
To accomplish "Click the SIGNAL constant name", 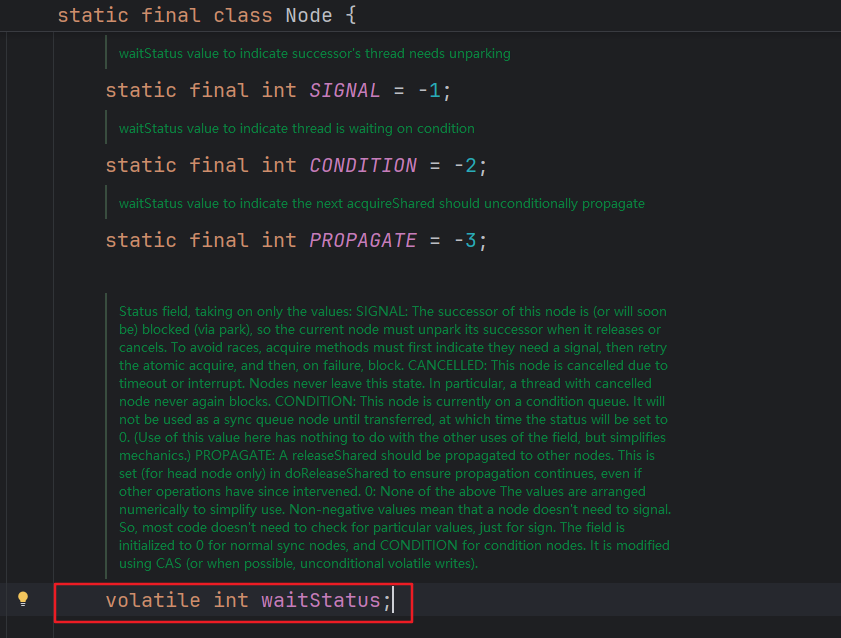I will click(x=345, y=90).
